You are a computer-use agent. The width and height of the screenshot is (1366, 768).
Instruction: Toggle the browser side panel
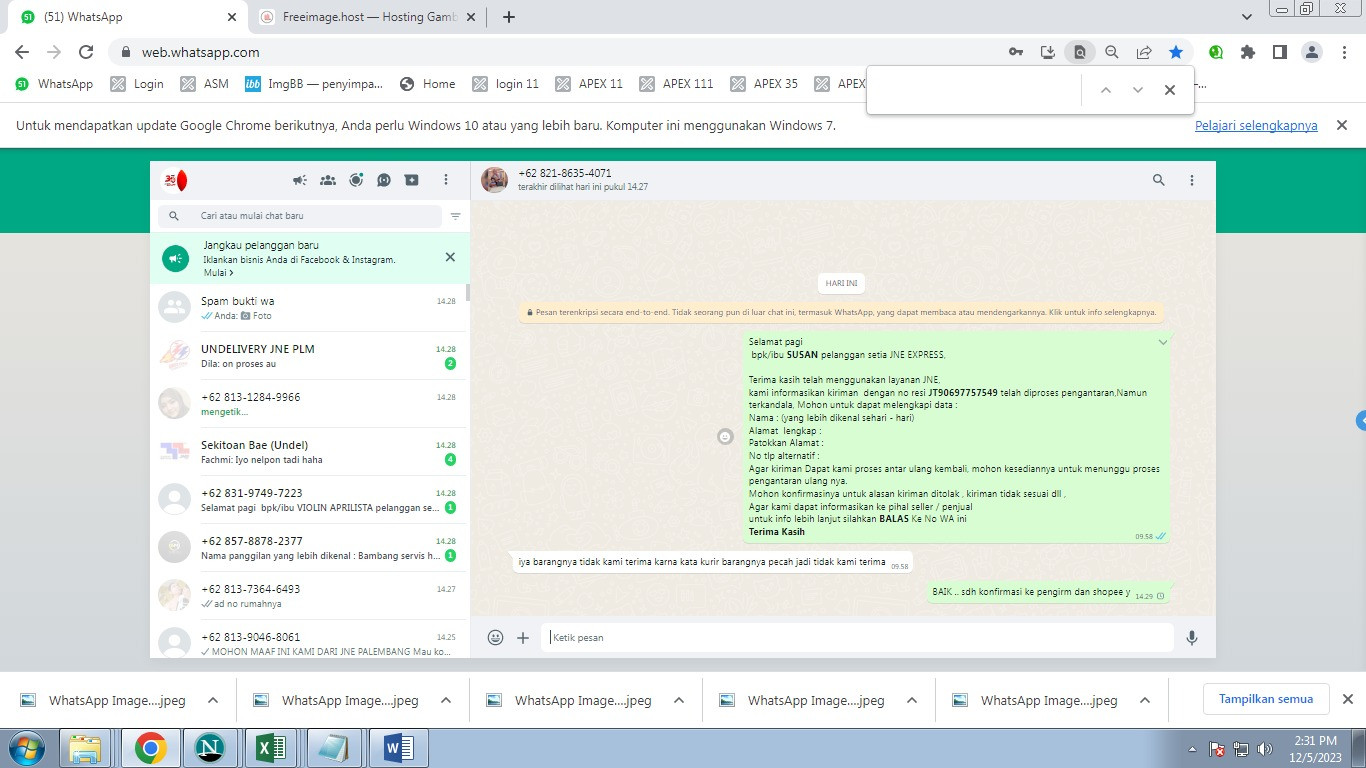tap(1279, 52)
